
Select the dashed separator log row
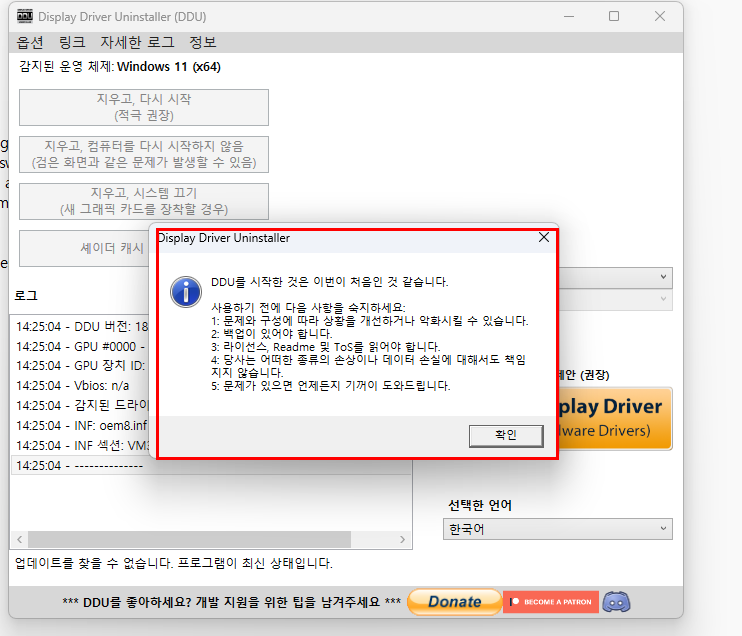211,466
